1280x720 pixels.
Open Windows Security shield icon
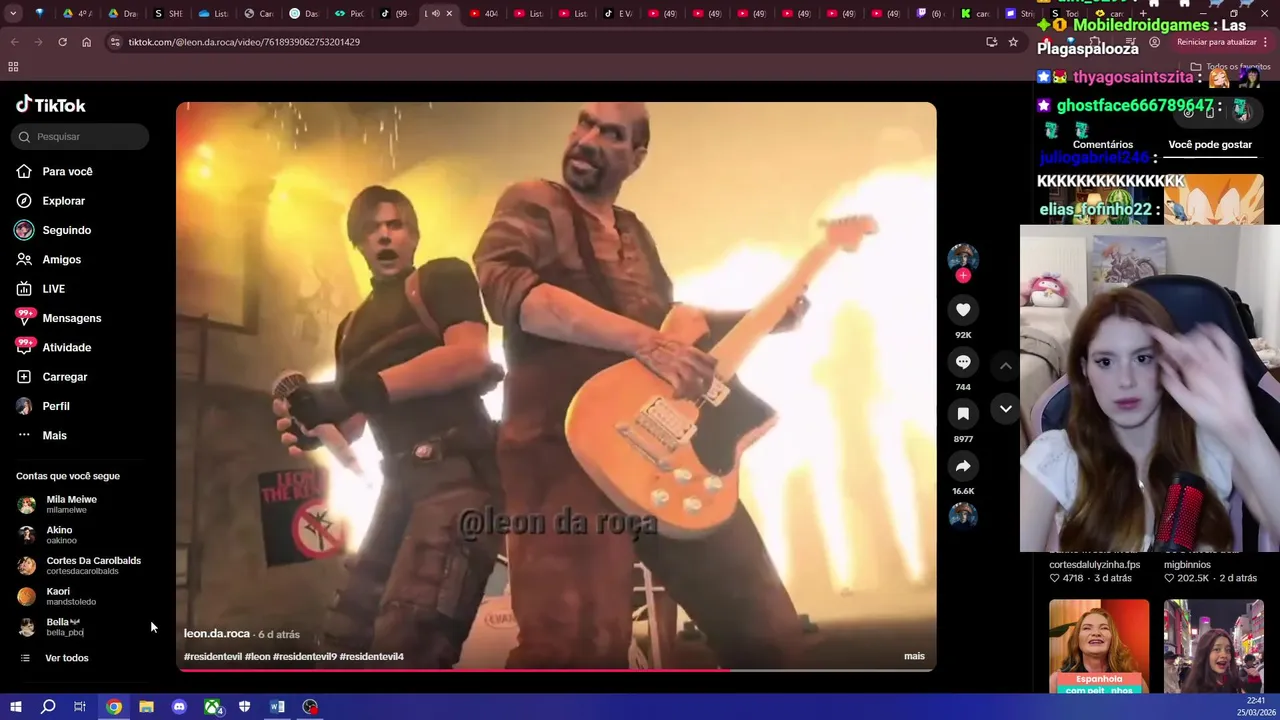point(245,707)
